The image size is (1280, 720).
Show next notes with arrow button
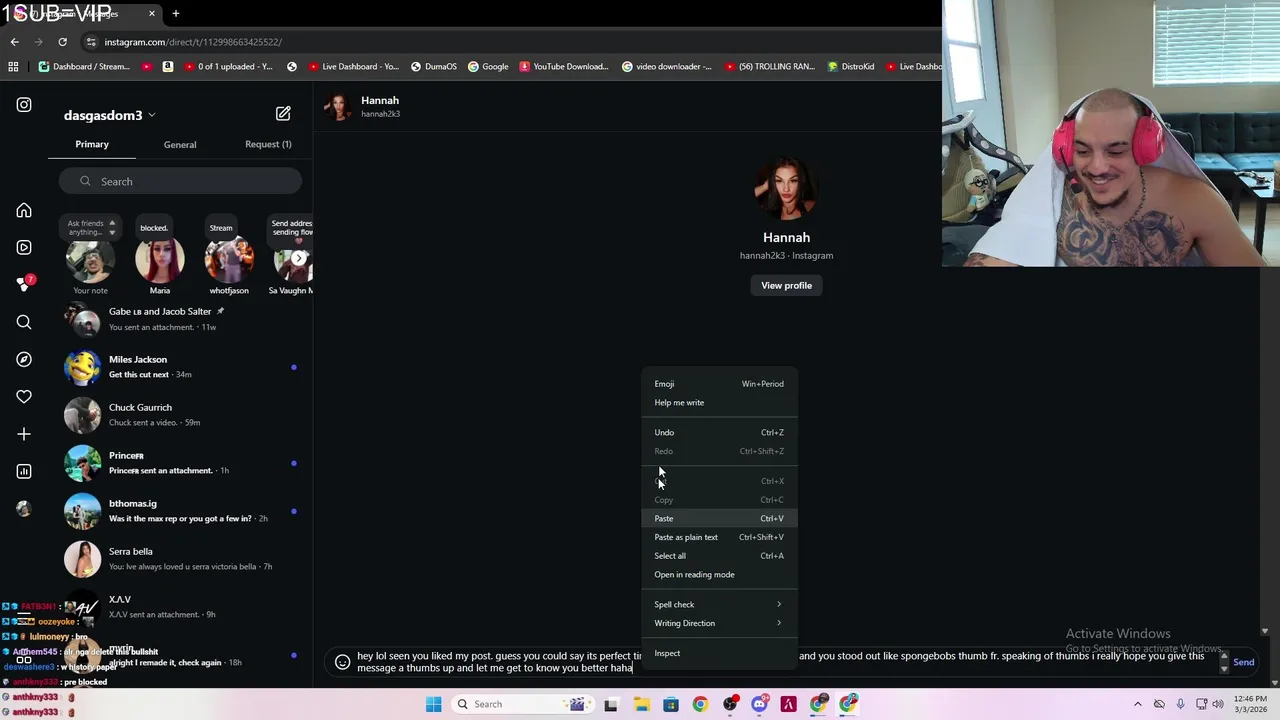(x=298, y=258)
